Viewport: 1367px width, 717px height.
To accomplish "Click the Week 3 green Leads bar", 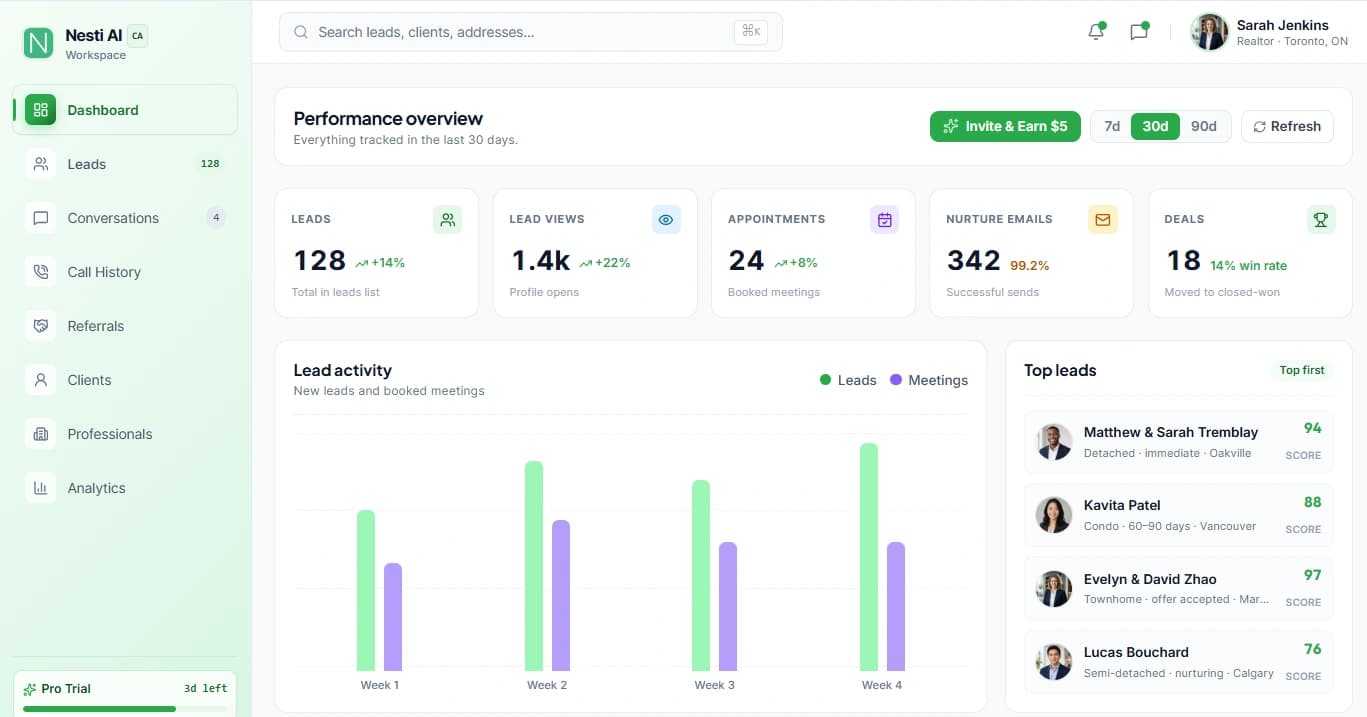I will (701, 575).
